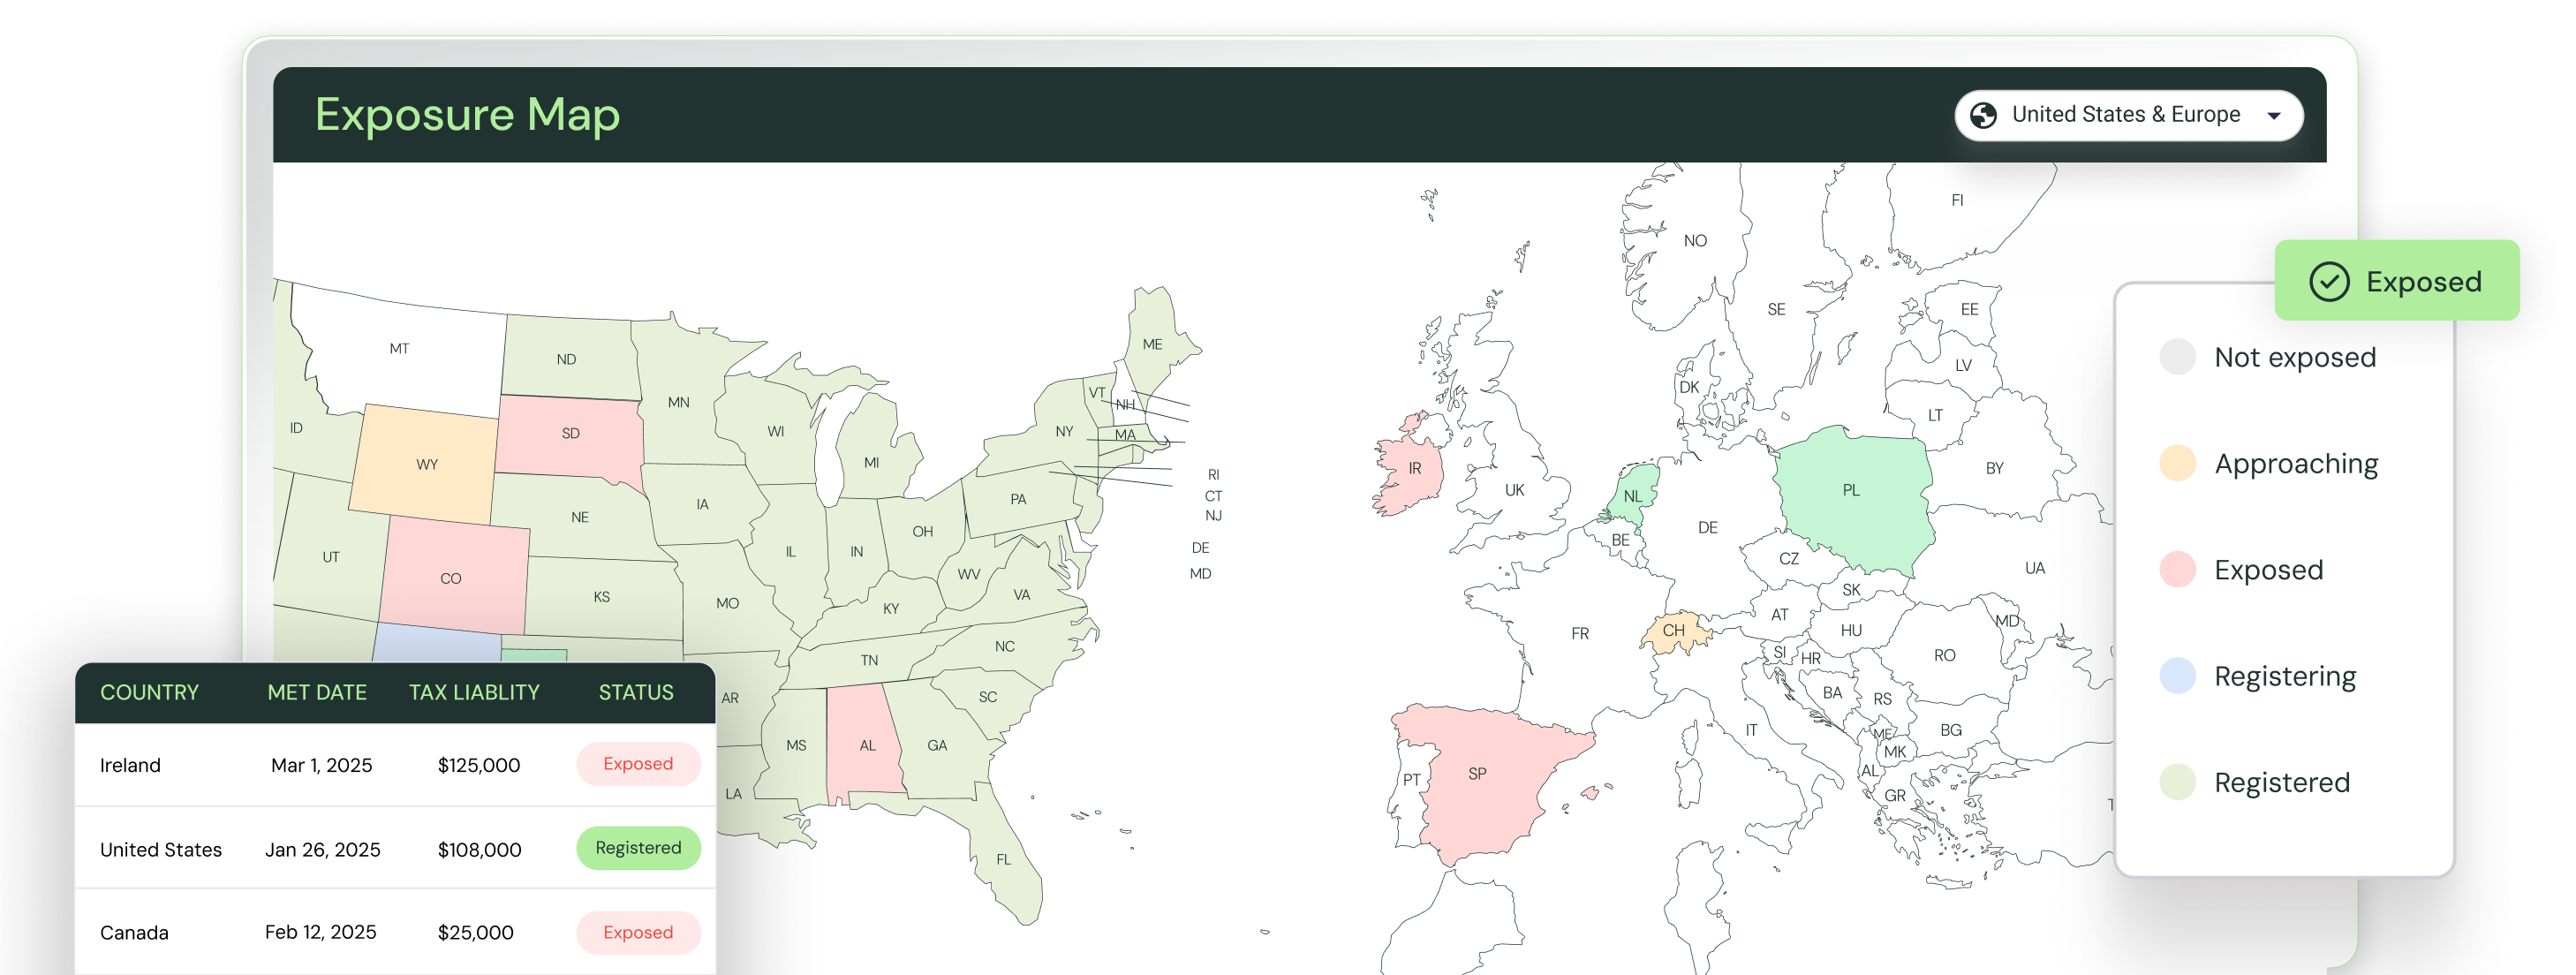Image resolution: width=2576 pixels, height=975 pixels.
Task: Expand region selector with the caret arrow
Action: (x=2274, y=116)
